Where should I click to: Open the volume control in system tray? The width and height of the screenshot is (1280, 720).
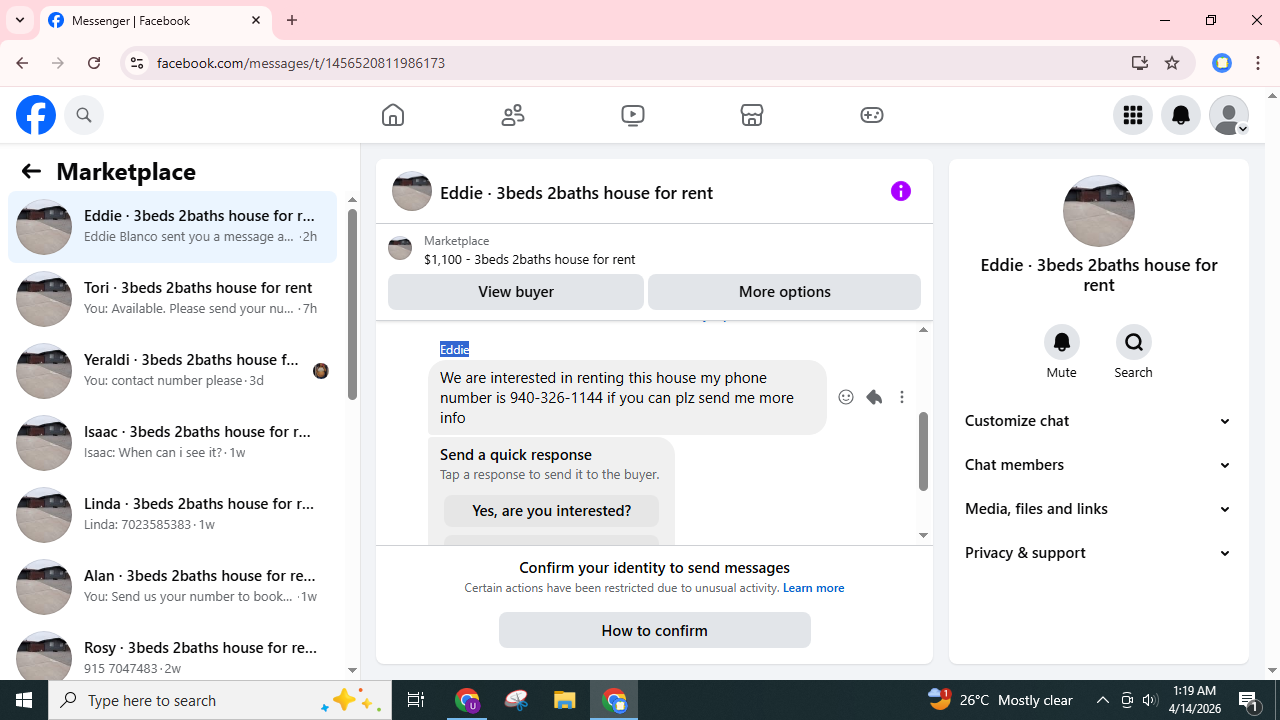(1150, 700)
